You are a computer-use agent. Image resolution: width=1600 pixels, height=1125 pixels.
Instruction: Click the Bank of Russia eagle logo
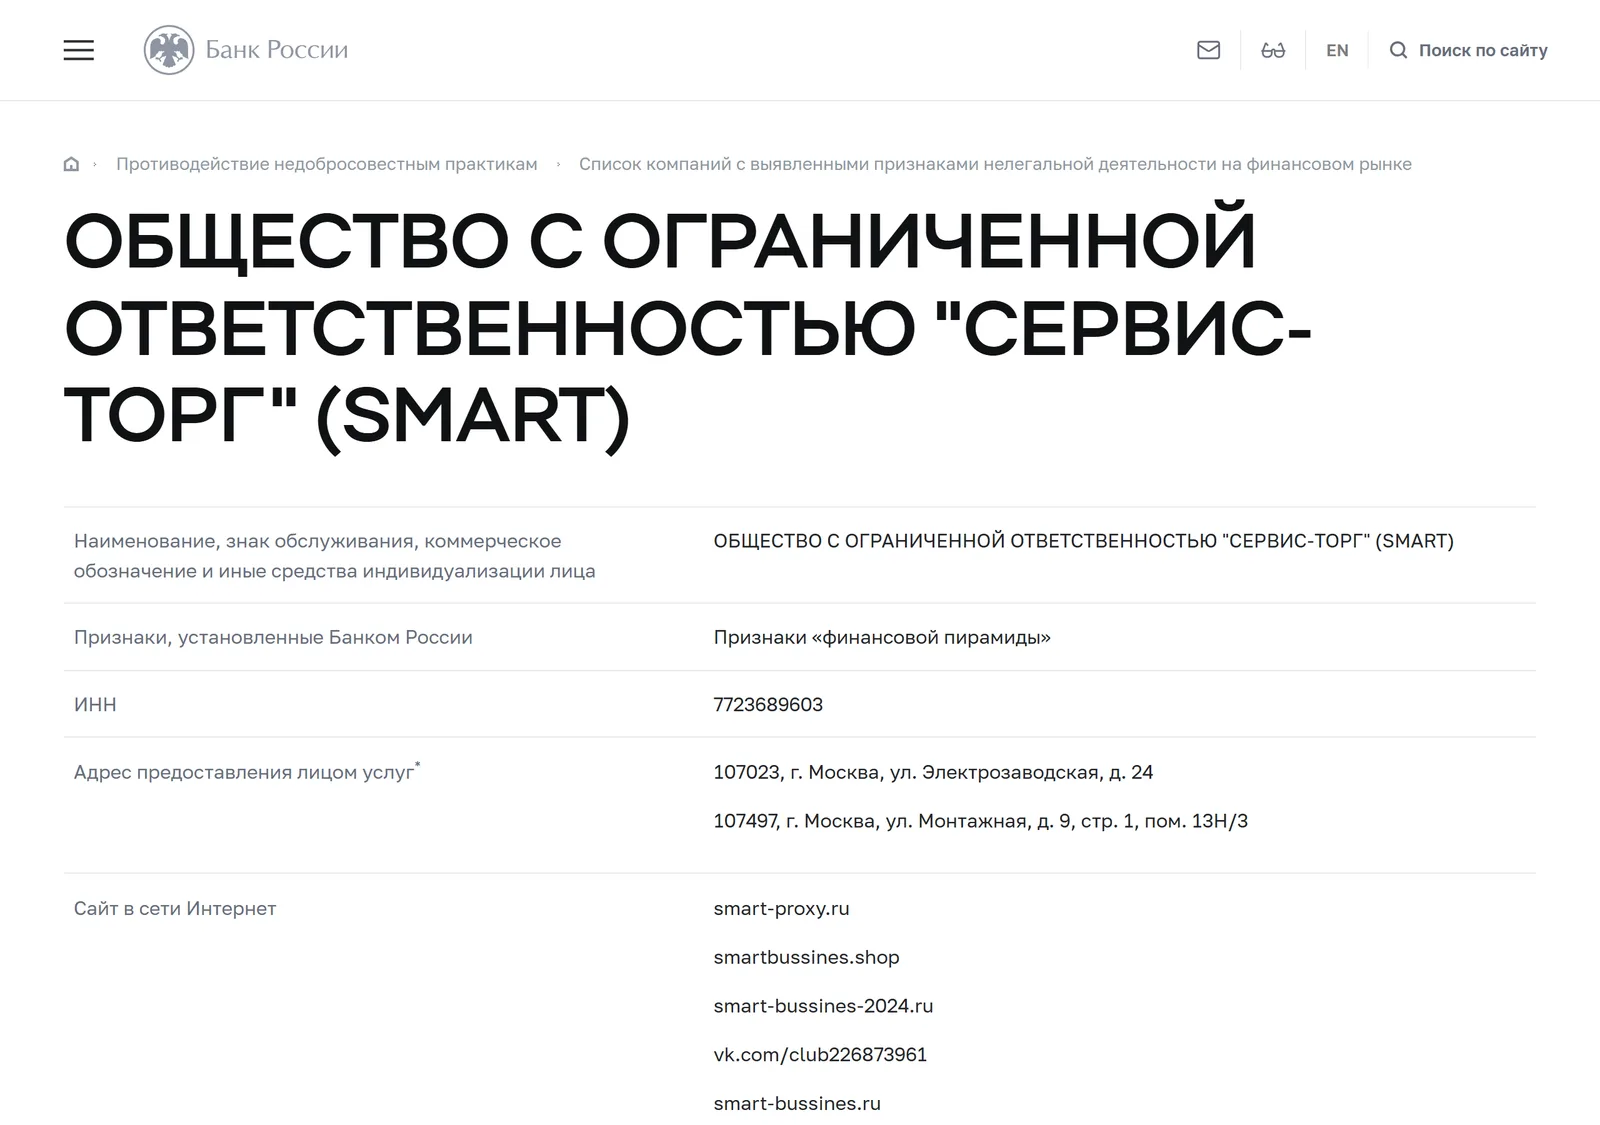click(169, 50)
